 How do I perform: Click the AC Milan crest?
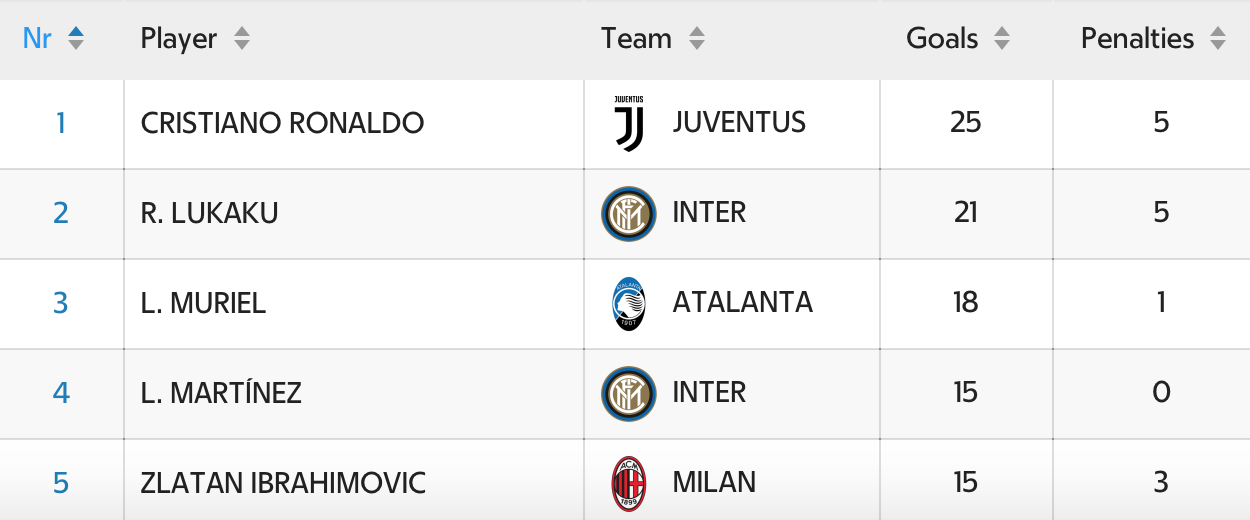pyautogui.click(x=629, y=484)
